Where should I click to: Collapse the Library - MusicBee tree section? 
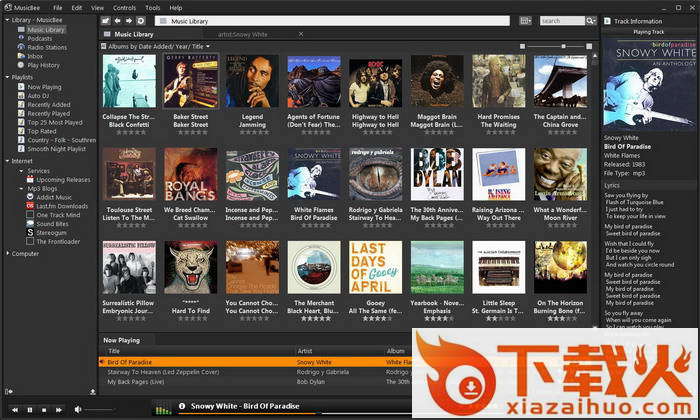[x=7, y=20]
